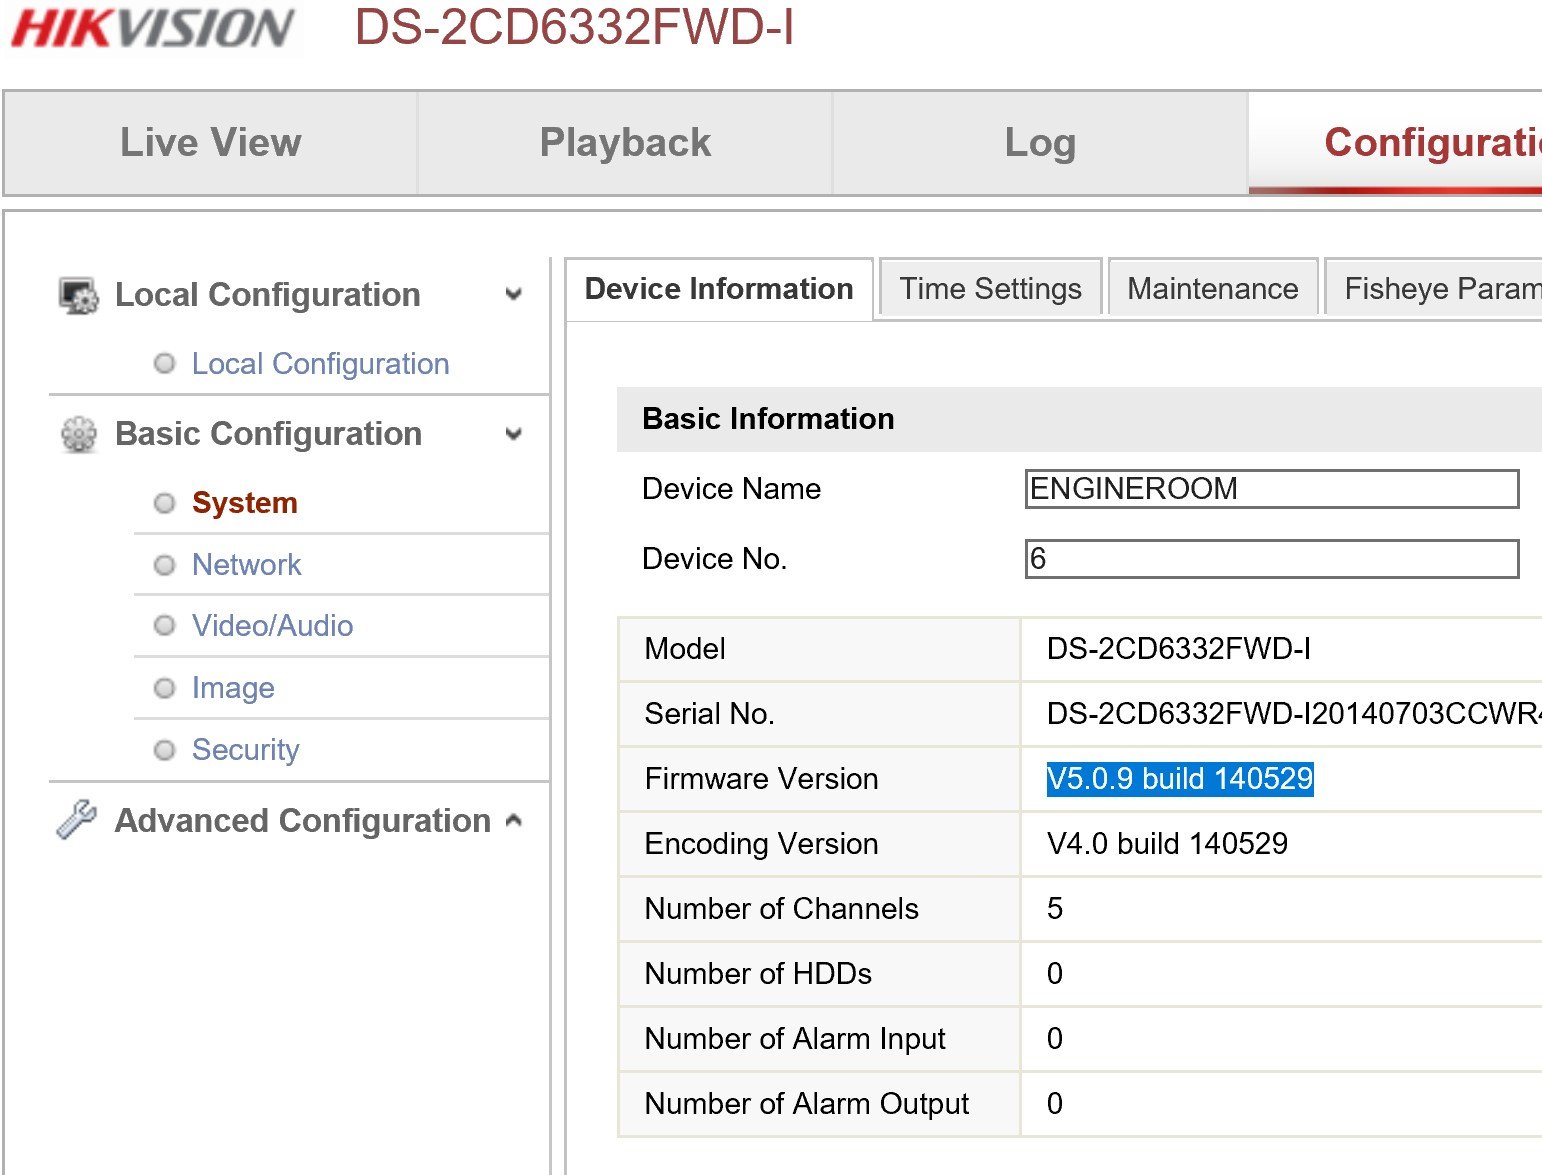The height and width of the screenshot is (1175, 1542).
Task: Open the Playback tab
Action: point(625,143)
